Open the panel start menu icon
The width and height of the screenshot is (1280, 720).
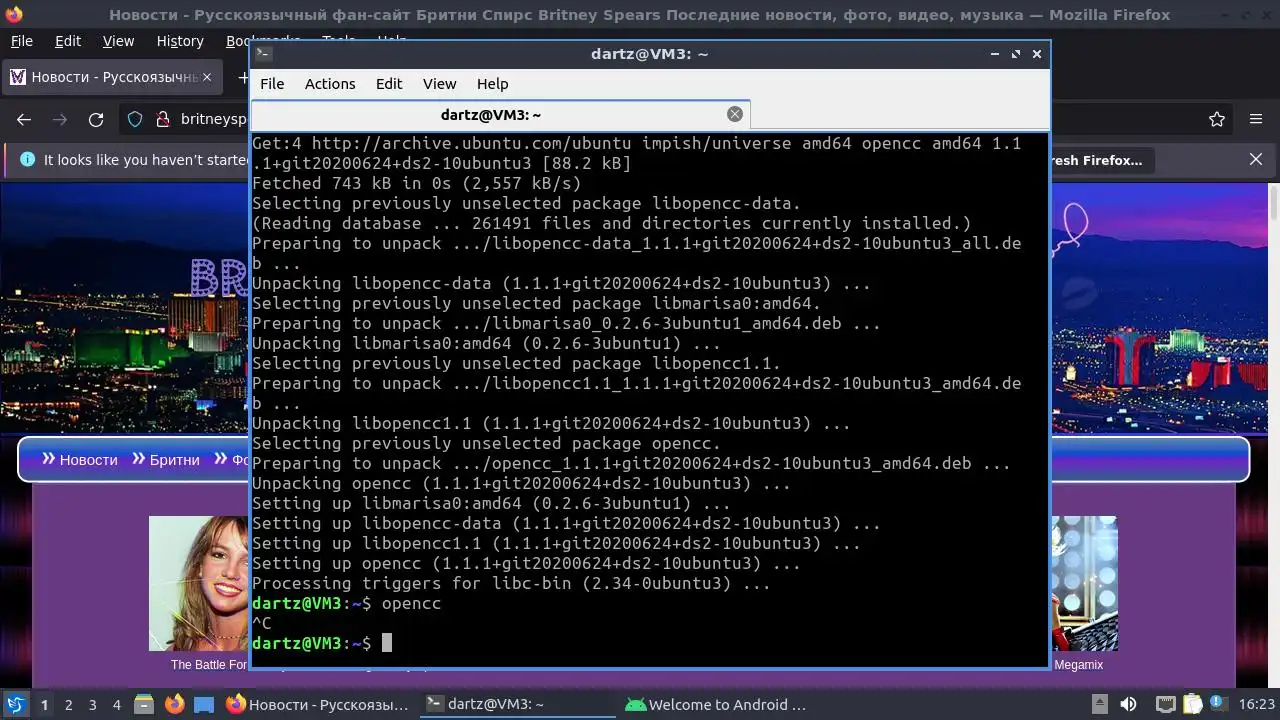pyautogui.click(x=15, y=704)
